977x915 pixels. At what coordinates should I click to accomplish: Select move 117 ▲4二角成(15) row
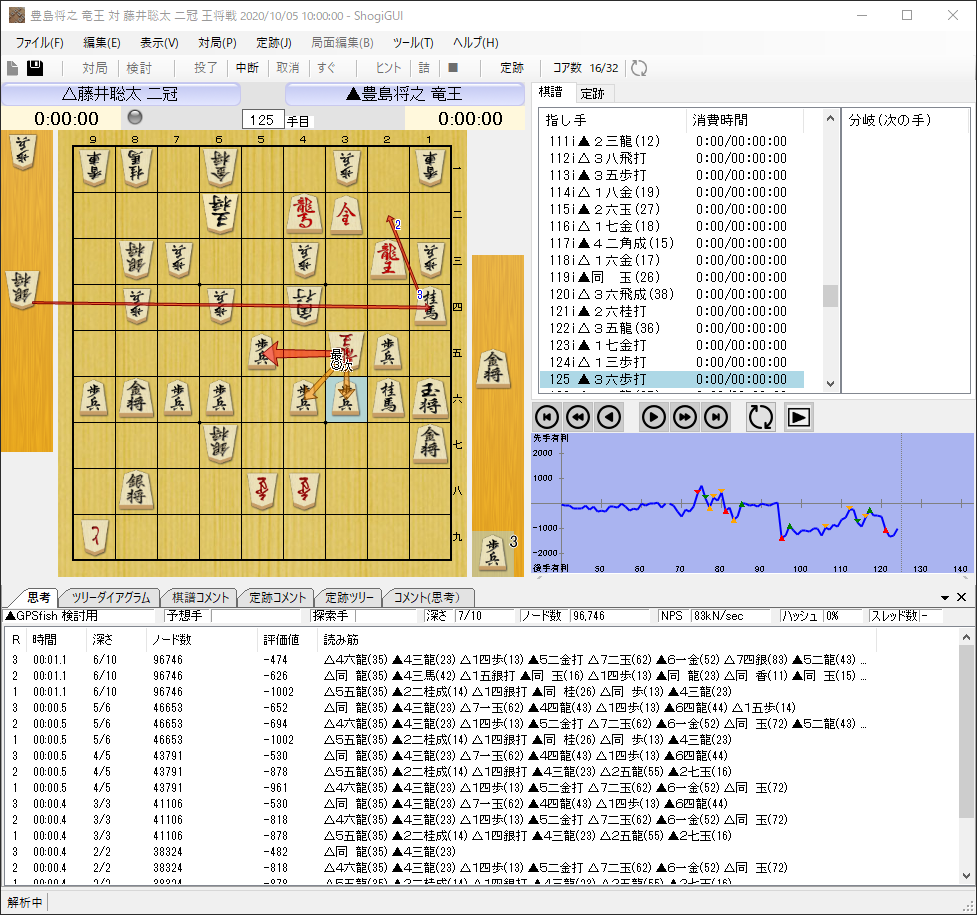click(x=672, y=243)
